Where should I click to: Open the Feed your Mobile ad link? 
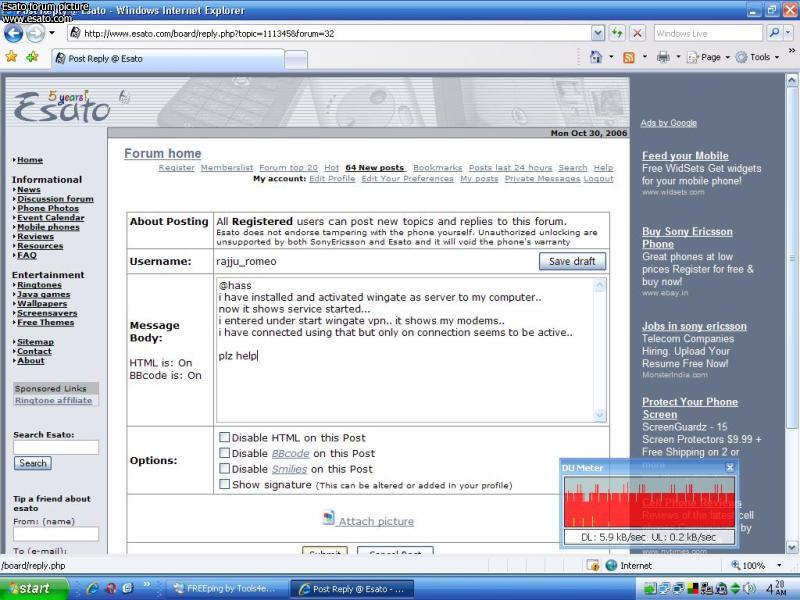coord(685,156)
